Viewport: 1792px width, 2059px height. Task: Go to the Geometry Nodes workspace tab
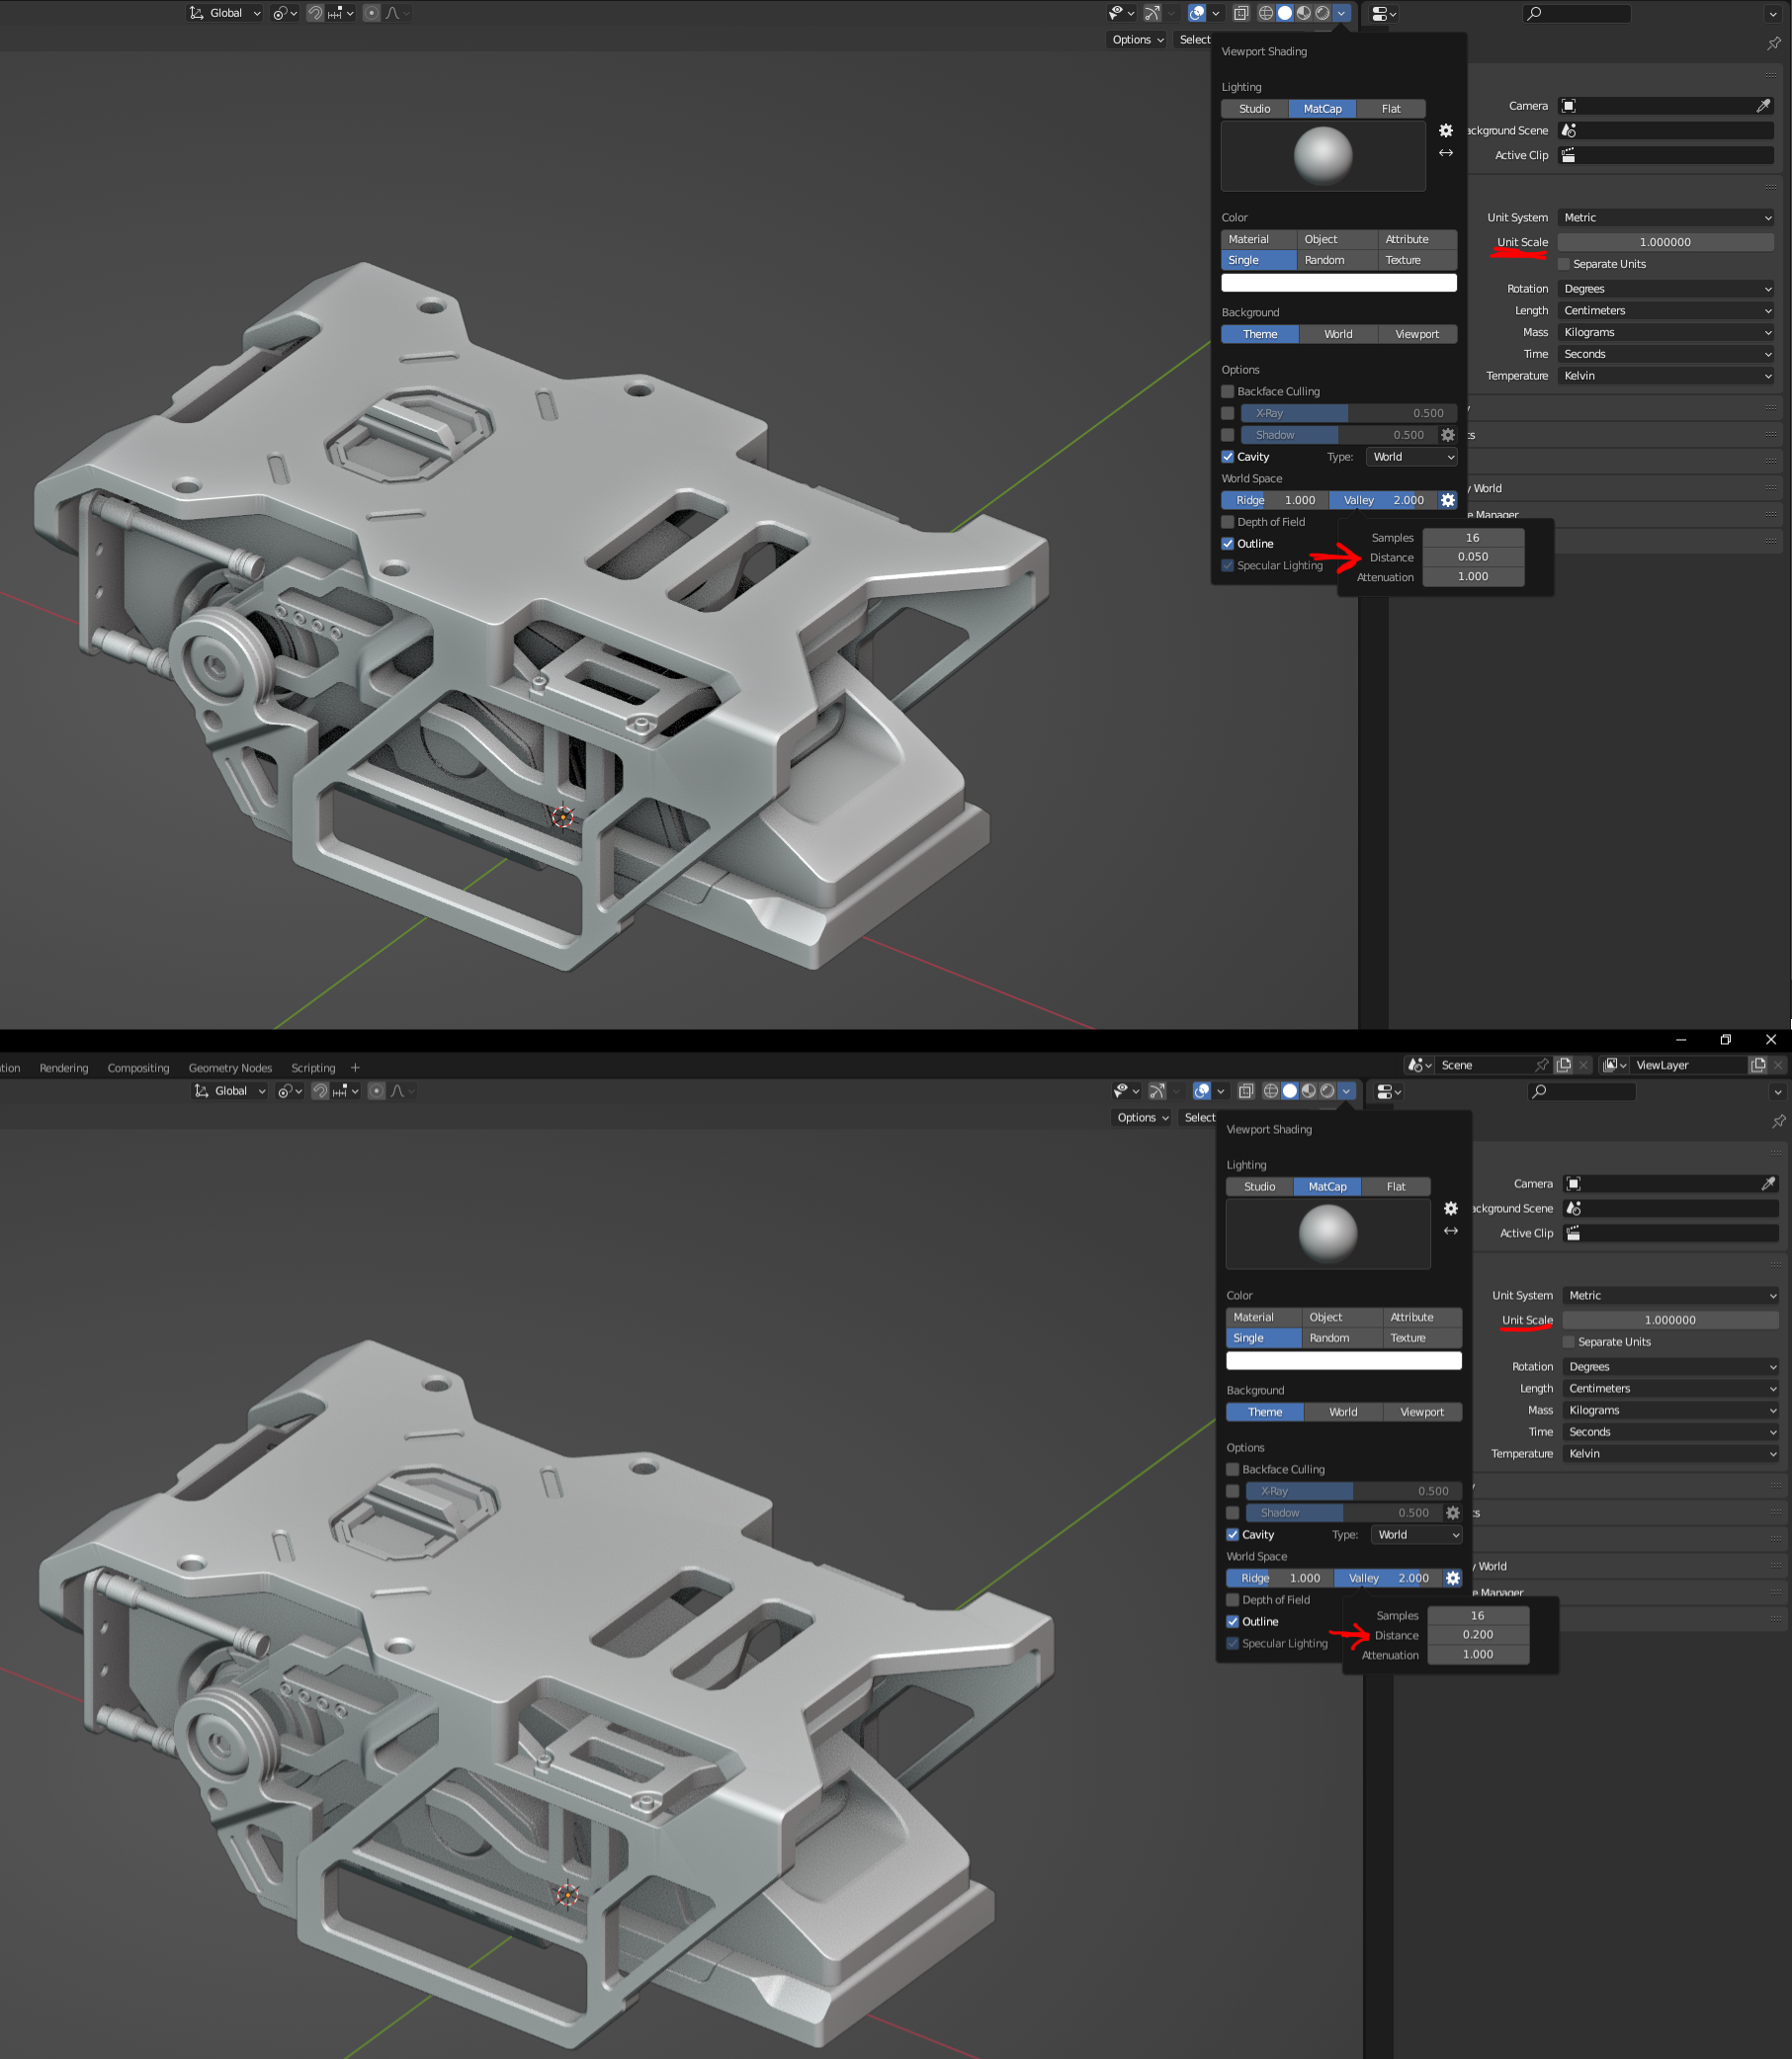coord(230,1068)
